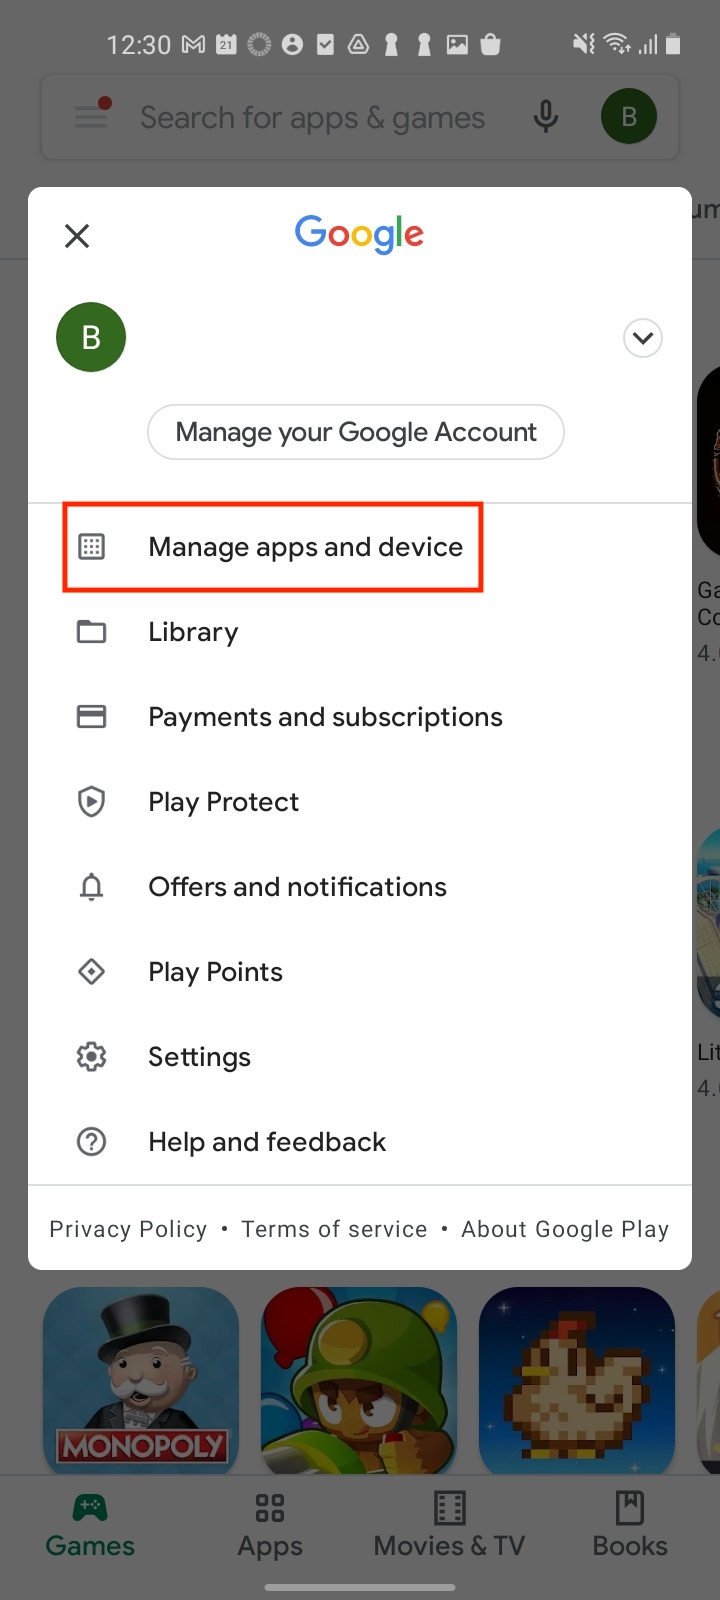Open the Movies & TV tab
This screenshot has width=720, height=1600.
(x=448, y=1522)
